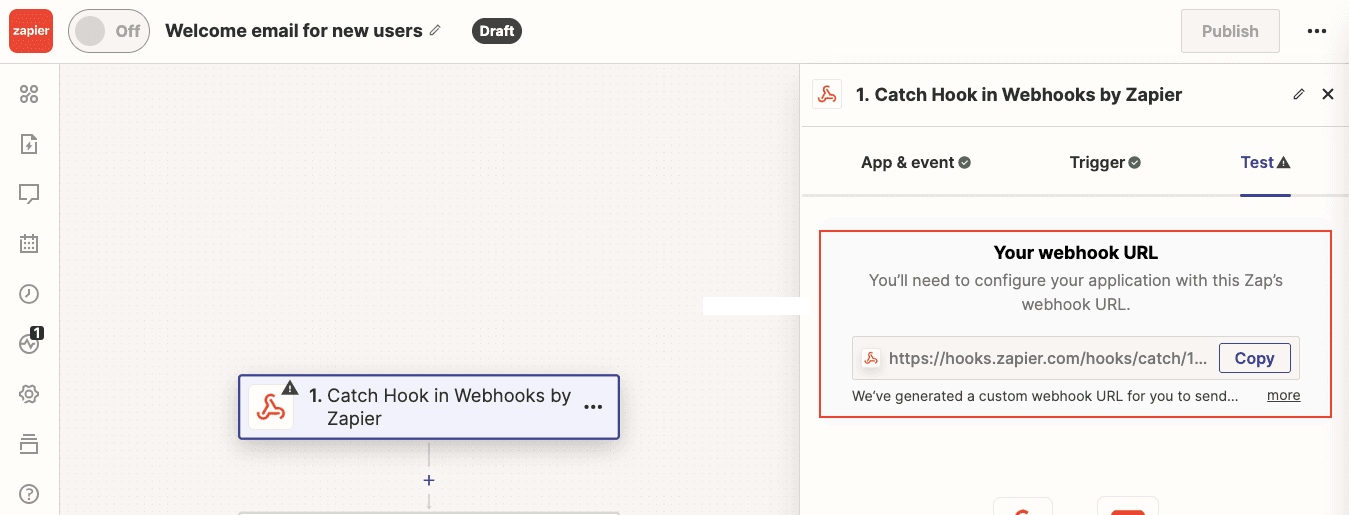Copy the webhook URL
The height and width of the screenshot is (515, 1349).
[1254, 358]
